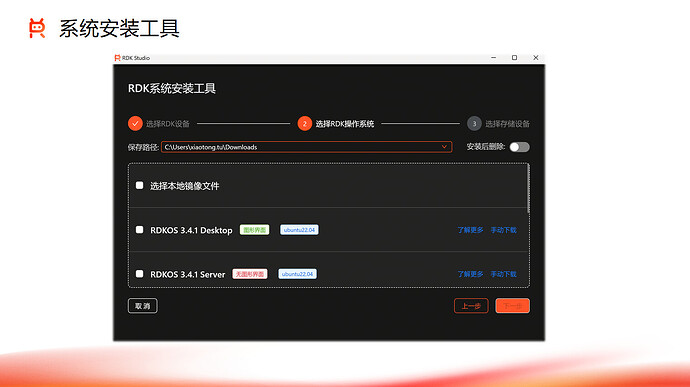Click the OS list scrollbar thumb
The height and width of the screenshot is (387, 690).
point(528,188)
